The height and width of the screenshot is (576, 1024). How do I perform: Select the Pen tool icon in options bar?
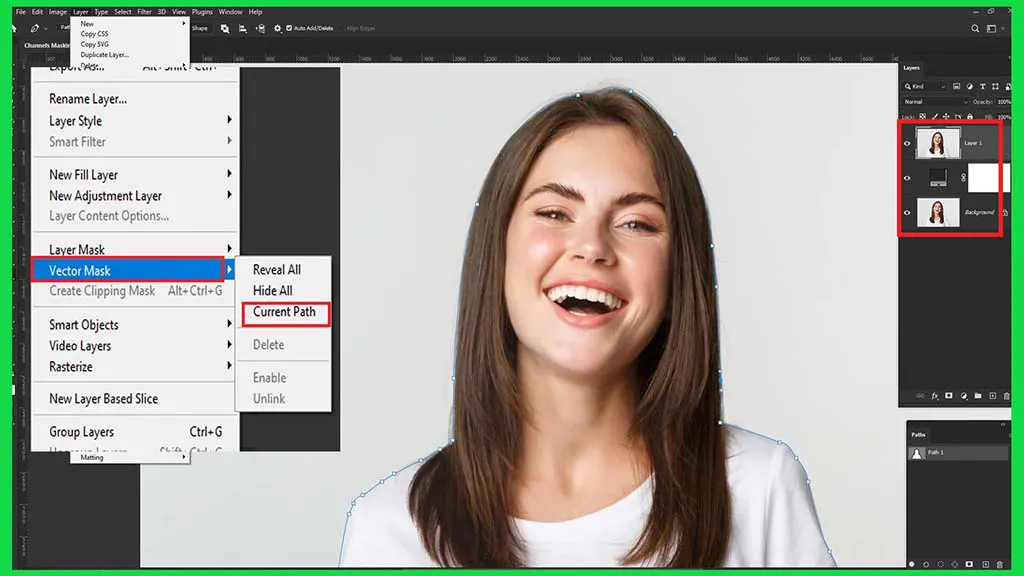click(35, 28)
